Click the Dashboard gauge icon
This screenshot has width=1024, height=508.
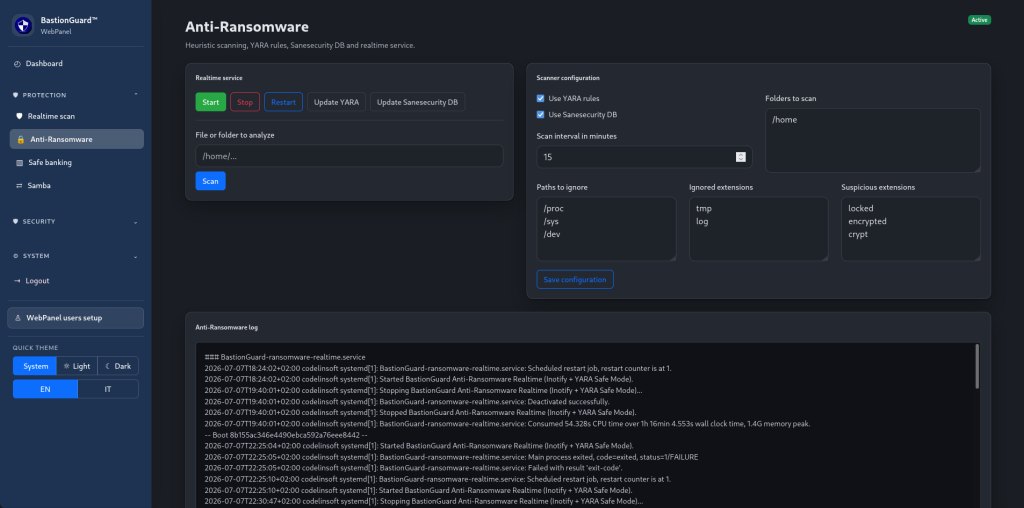[17, 64]
